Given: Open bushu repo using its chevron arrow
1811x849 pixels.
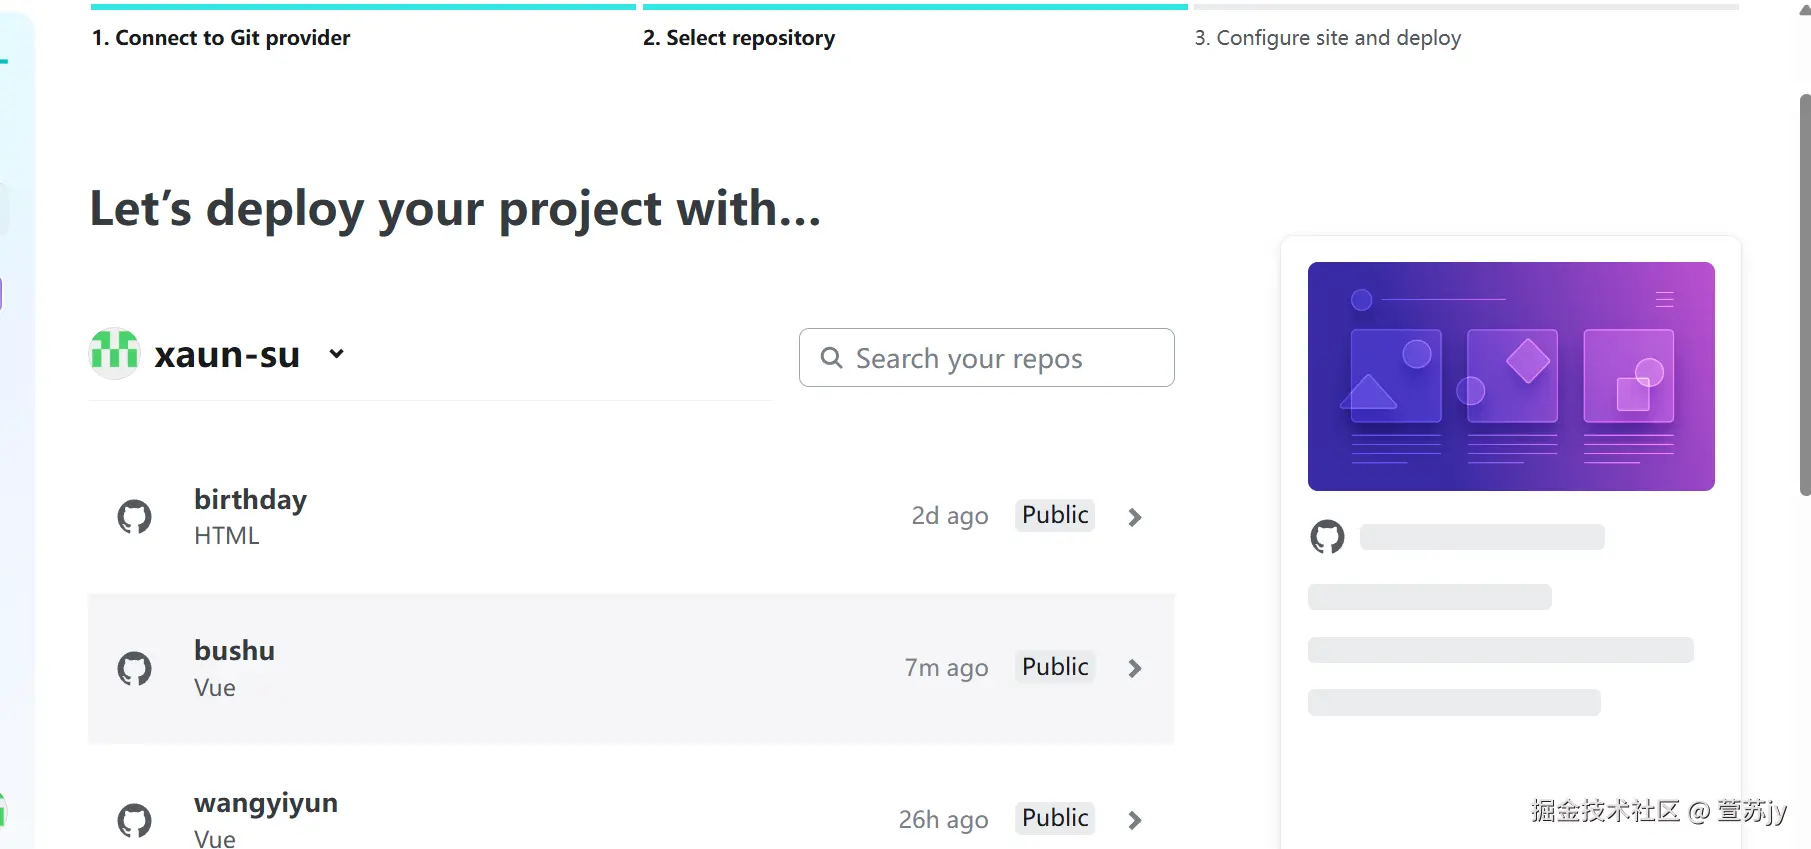Looking at the screenshot, I should pyautogui.click(x=1134, y=668).
